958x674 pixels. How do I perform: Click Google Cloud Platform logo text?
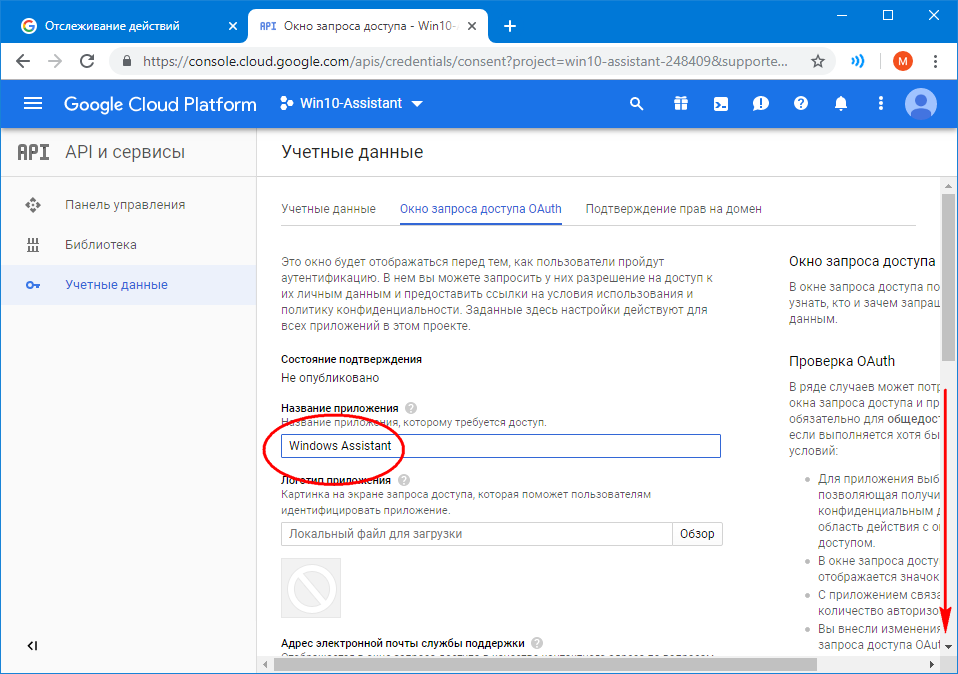pyautogui.click(x=160, y=104)
